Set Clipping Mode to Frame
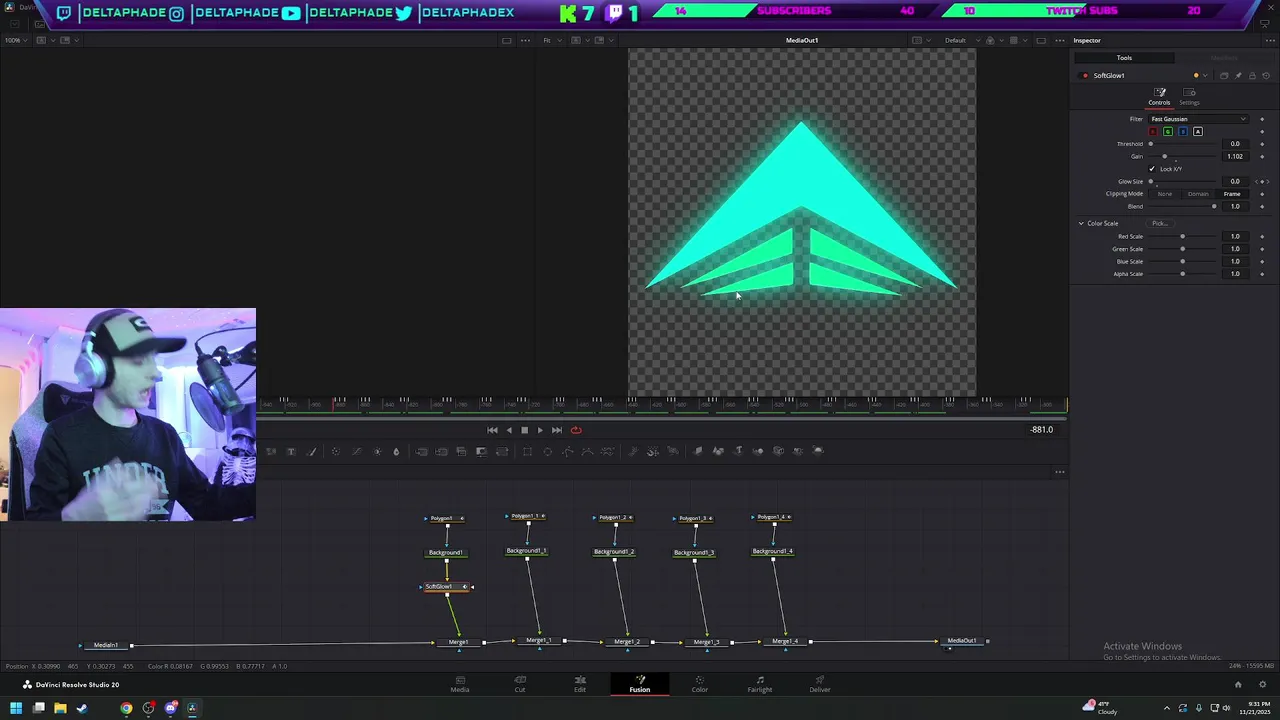This screenshot has width=1280, height=720. (x=1232, y=194)
